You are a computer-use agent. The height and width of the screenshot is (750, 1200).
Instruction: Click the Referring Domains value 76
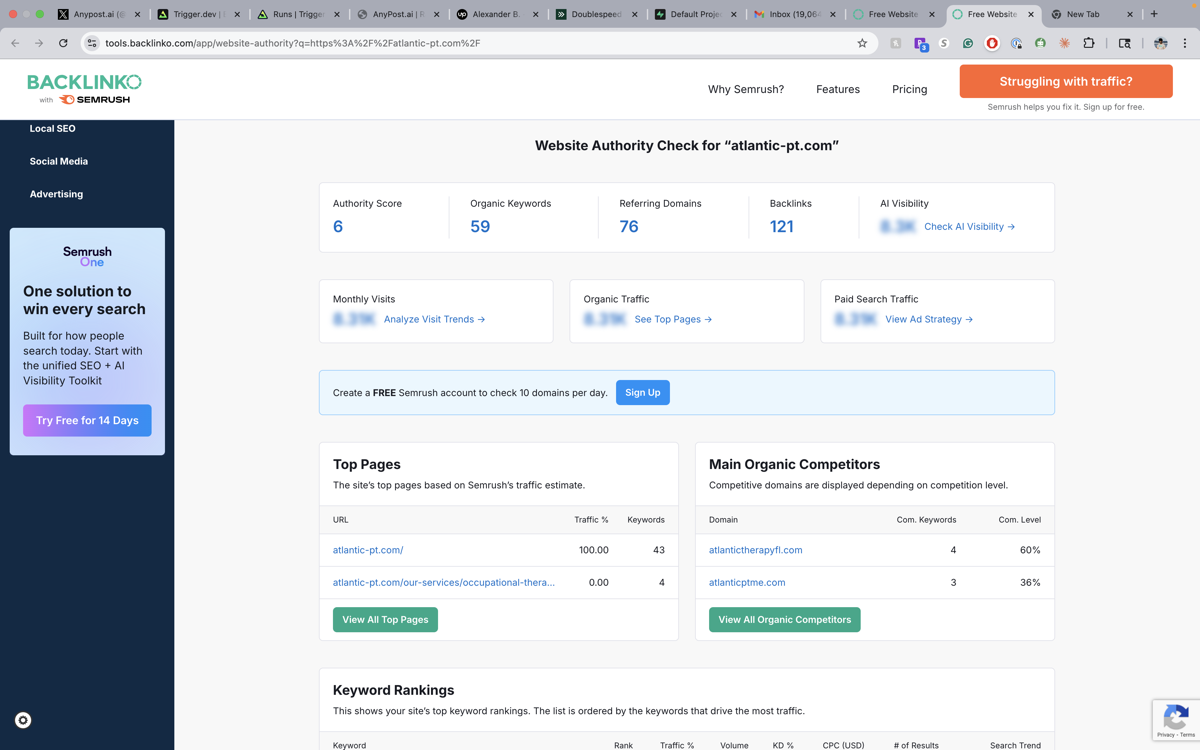(x=629, y=227)
